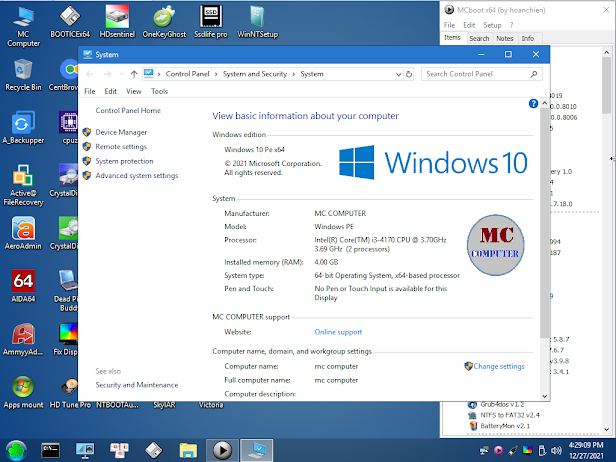Launch HD Tune Pro shortcut
The image size is (616, 462).
[70, 392]
